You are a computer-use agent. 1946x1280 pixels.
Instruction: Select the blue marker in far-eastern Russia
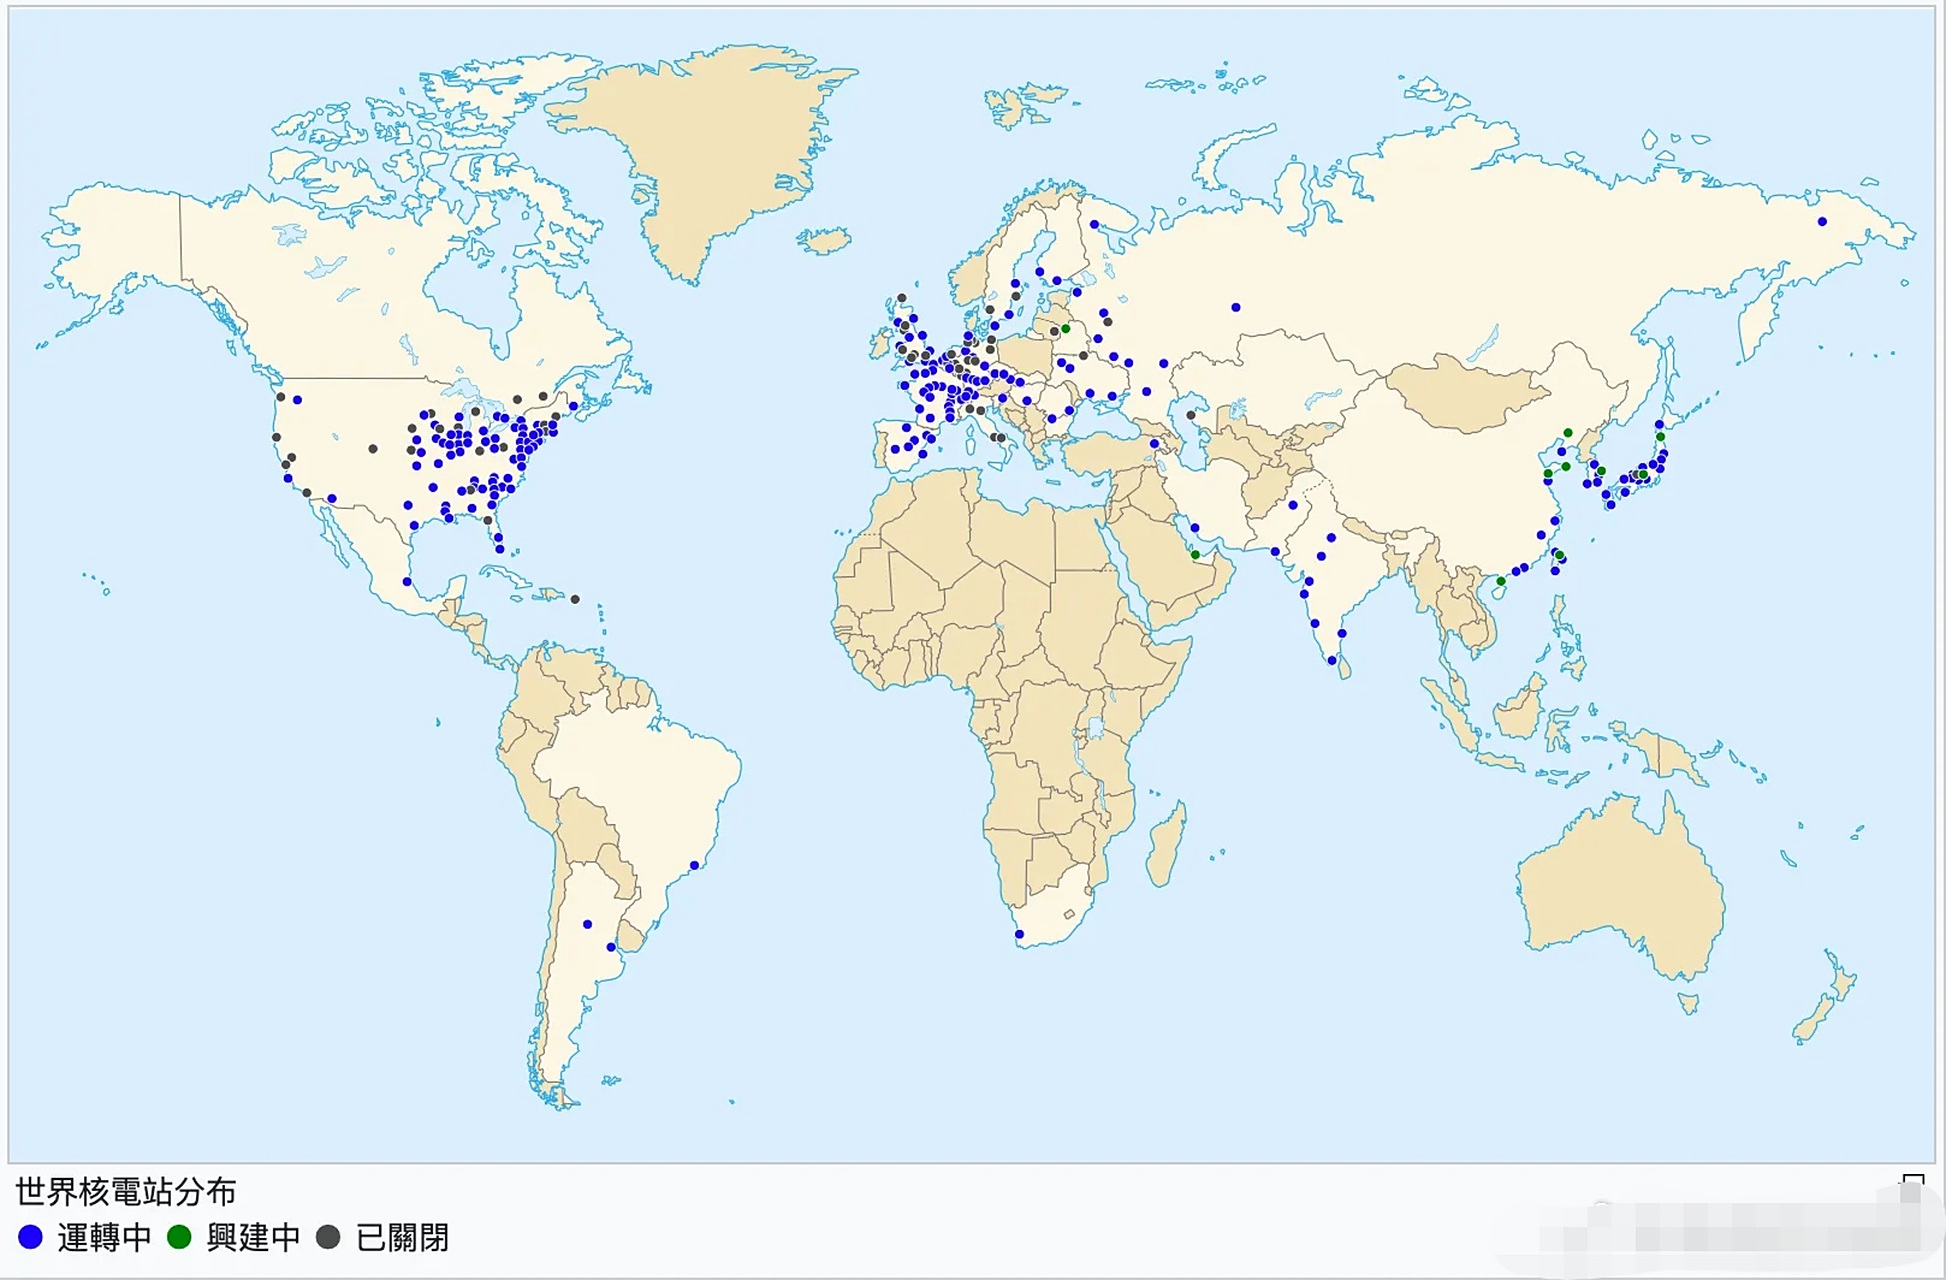click(1823, 222)
